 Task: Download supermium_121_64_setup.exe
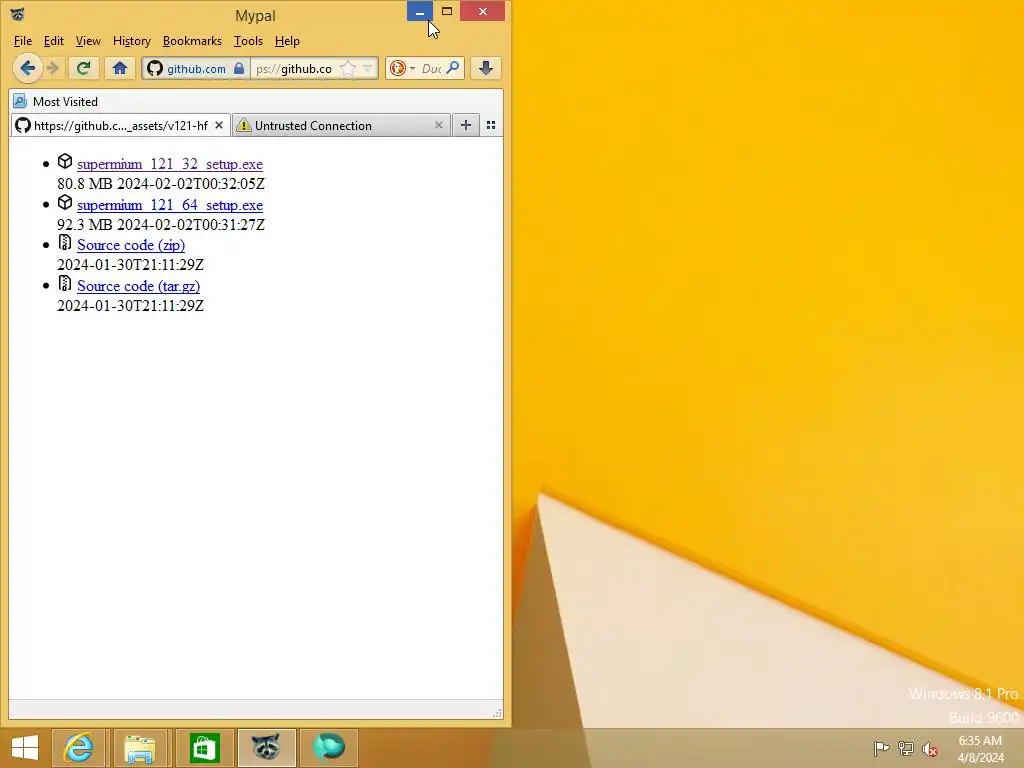pos(170,205)
